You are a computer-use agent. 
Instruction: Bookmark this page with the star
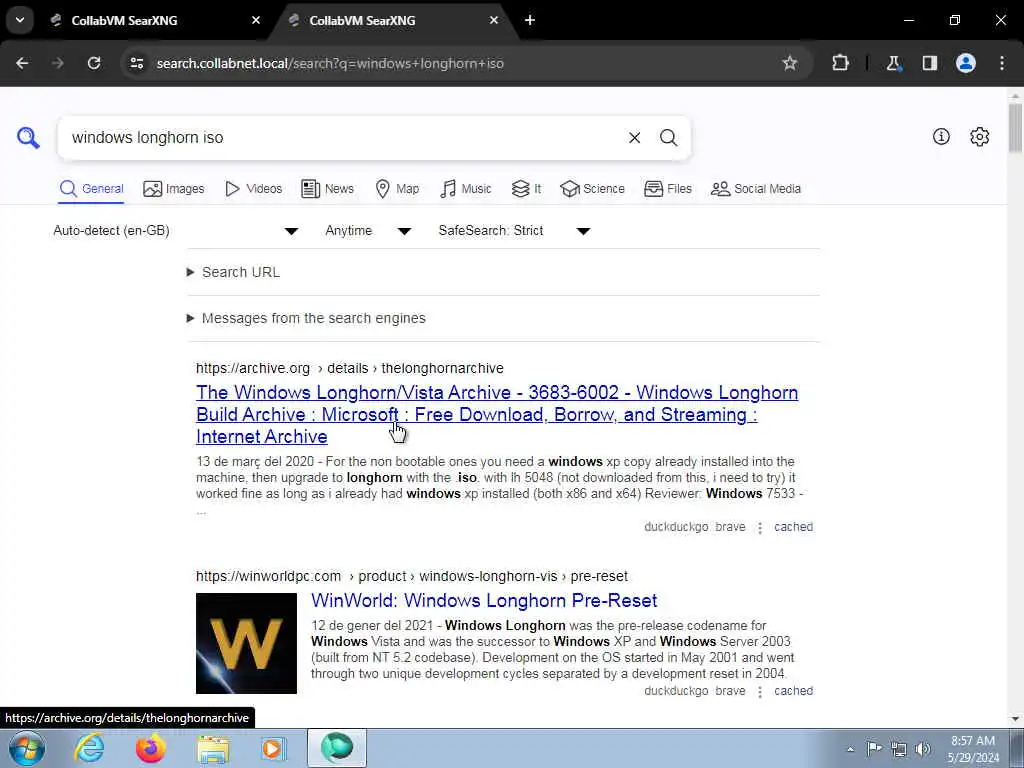click(790, 63)
